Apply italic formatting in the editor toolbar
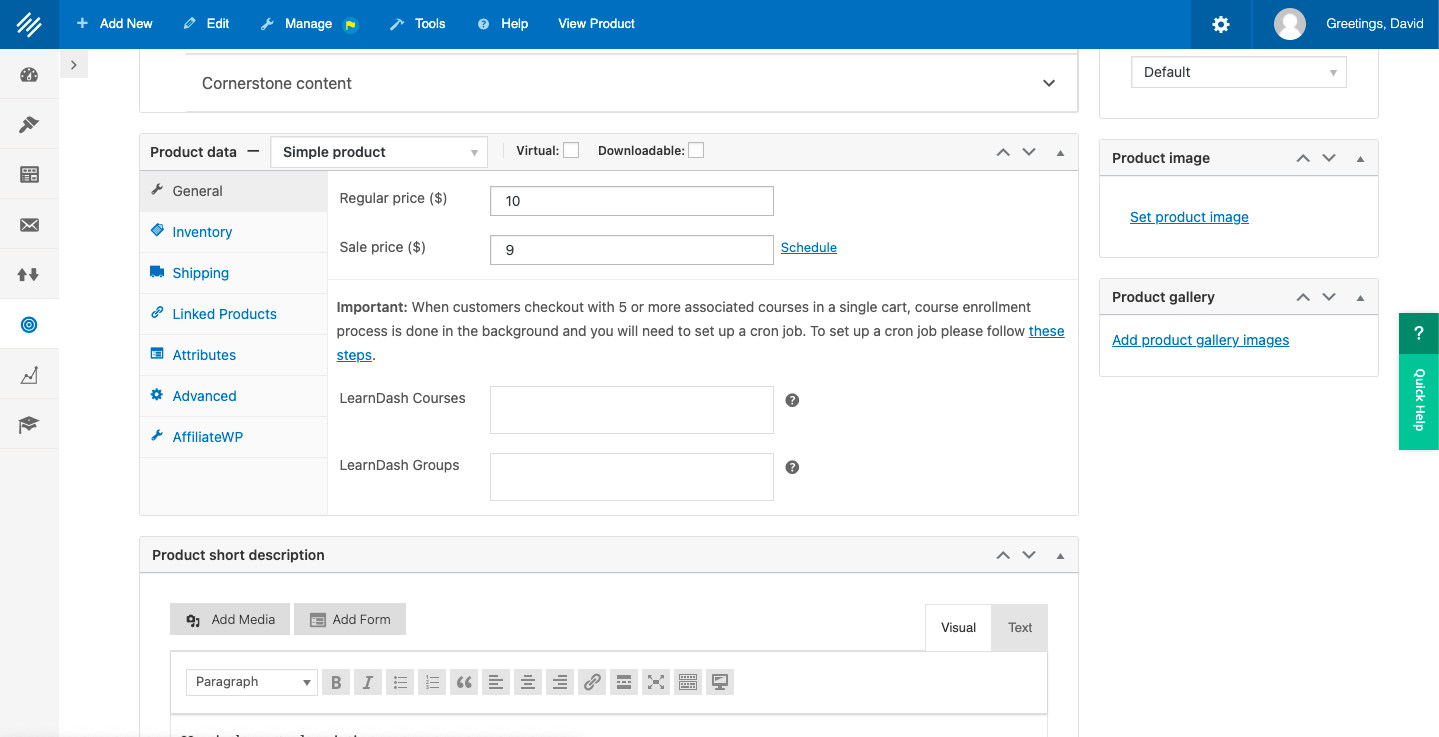Viewport: 1439px width, 737px height. tap(368, 681)
